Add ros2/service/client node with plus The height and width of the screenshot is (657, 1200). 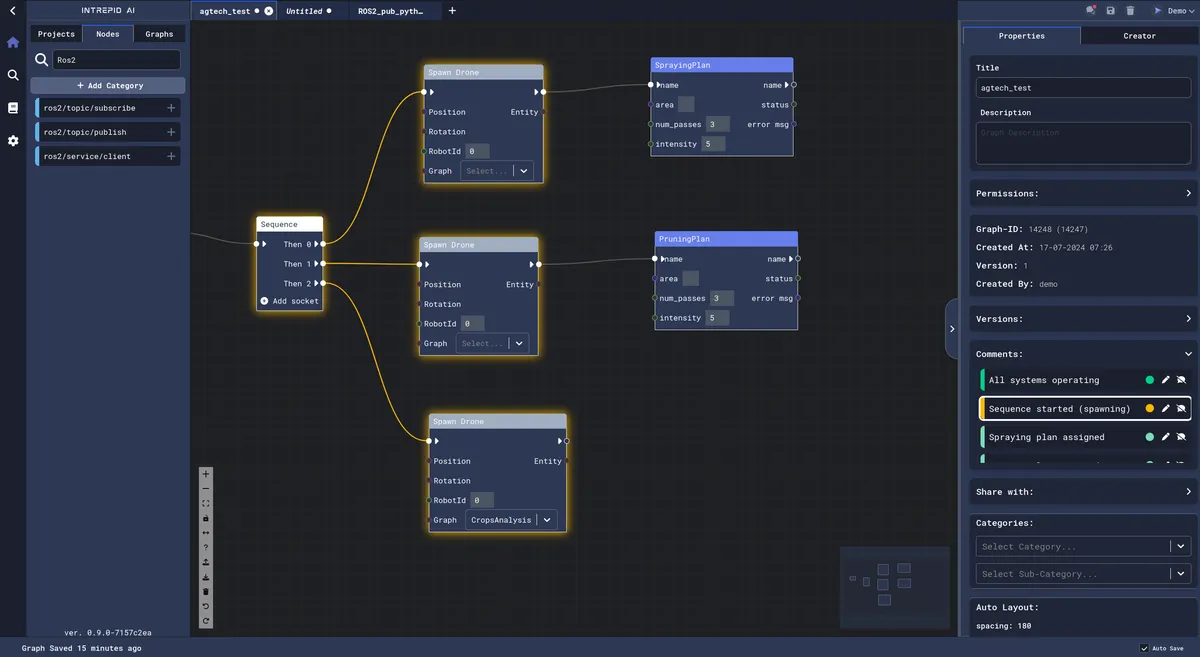(x=171, y=156)
